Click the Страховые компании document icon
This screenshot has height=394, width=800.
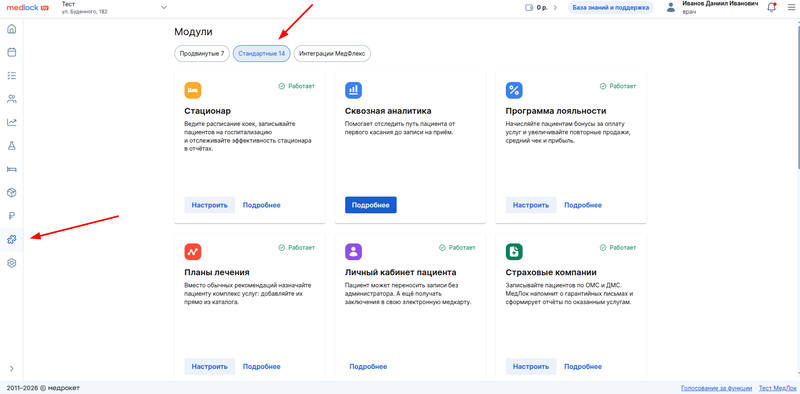514,252
